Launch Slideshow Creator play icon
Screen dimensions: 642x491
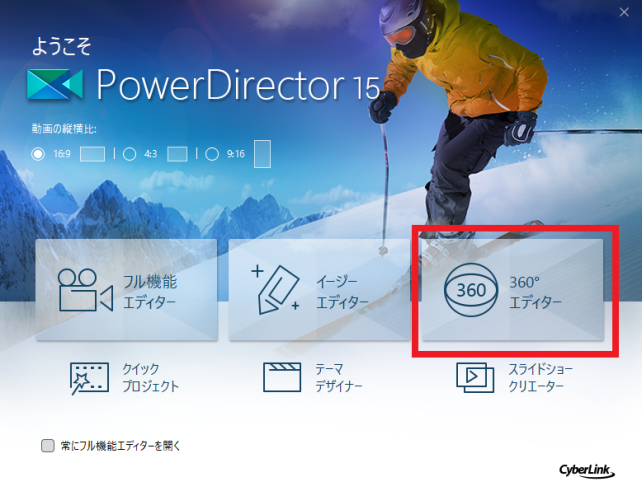(x=475, y=377)
